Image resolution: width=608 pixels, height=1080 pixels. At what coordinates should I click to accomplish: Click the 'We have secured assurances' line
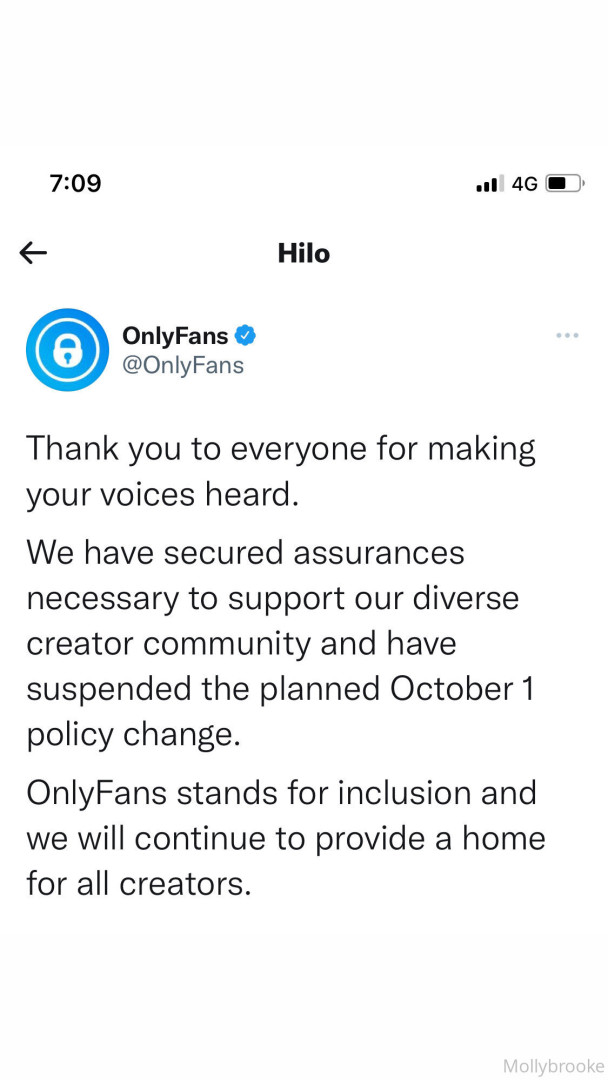tap(245, 552)
